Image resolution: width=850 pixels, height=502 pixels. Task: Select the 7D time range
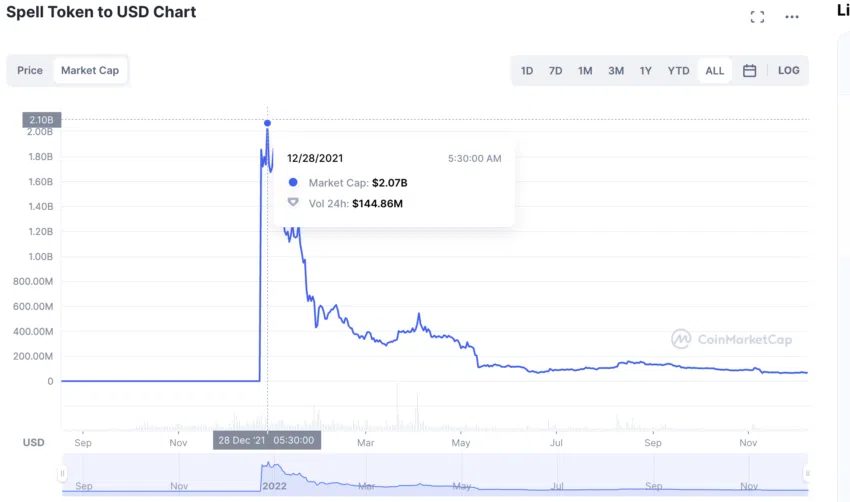coord(555,70)
